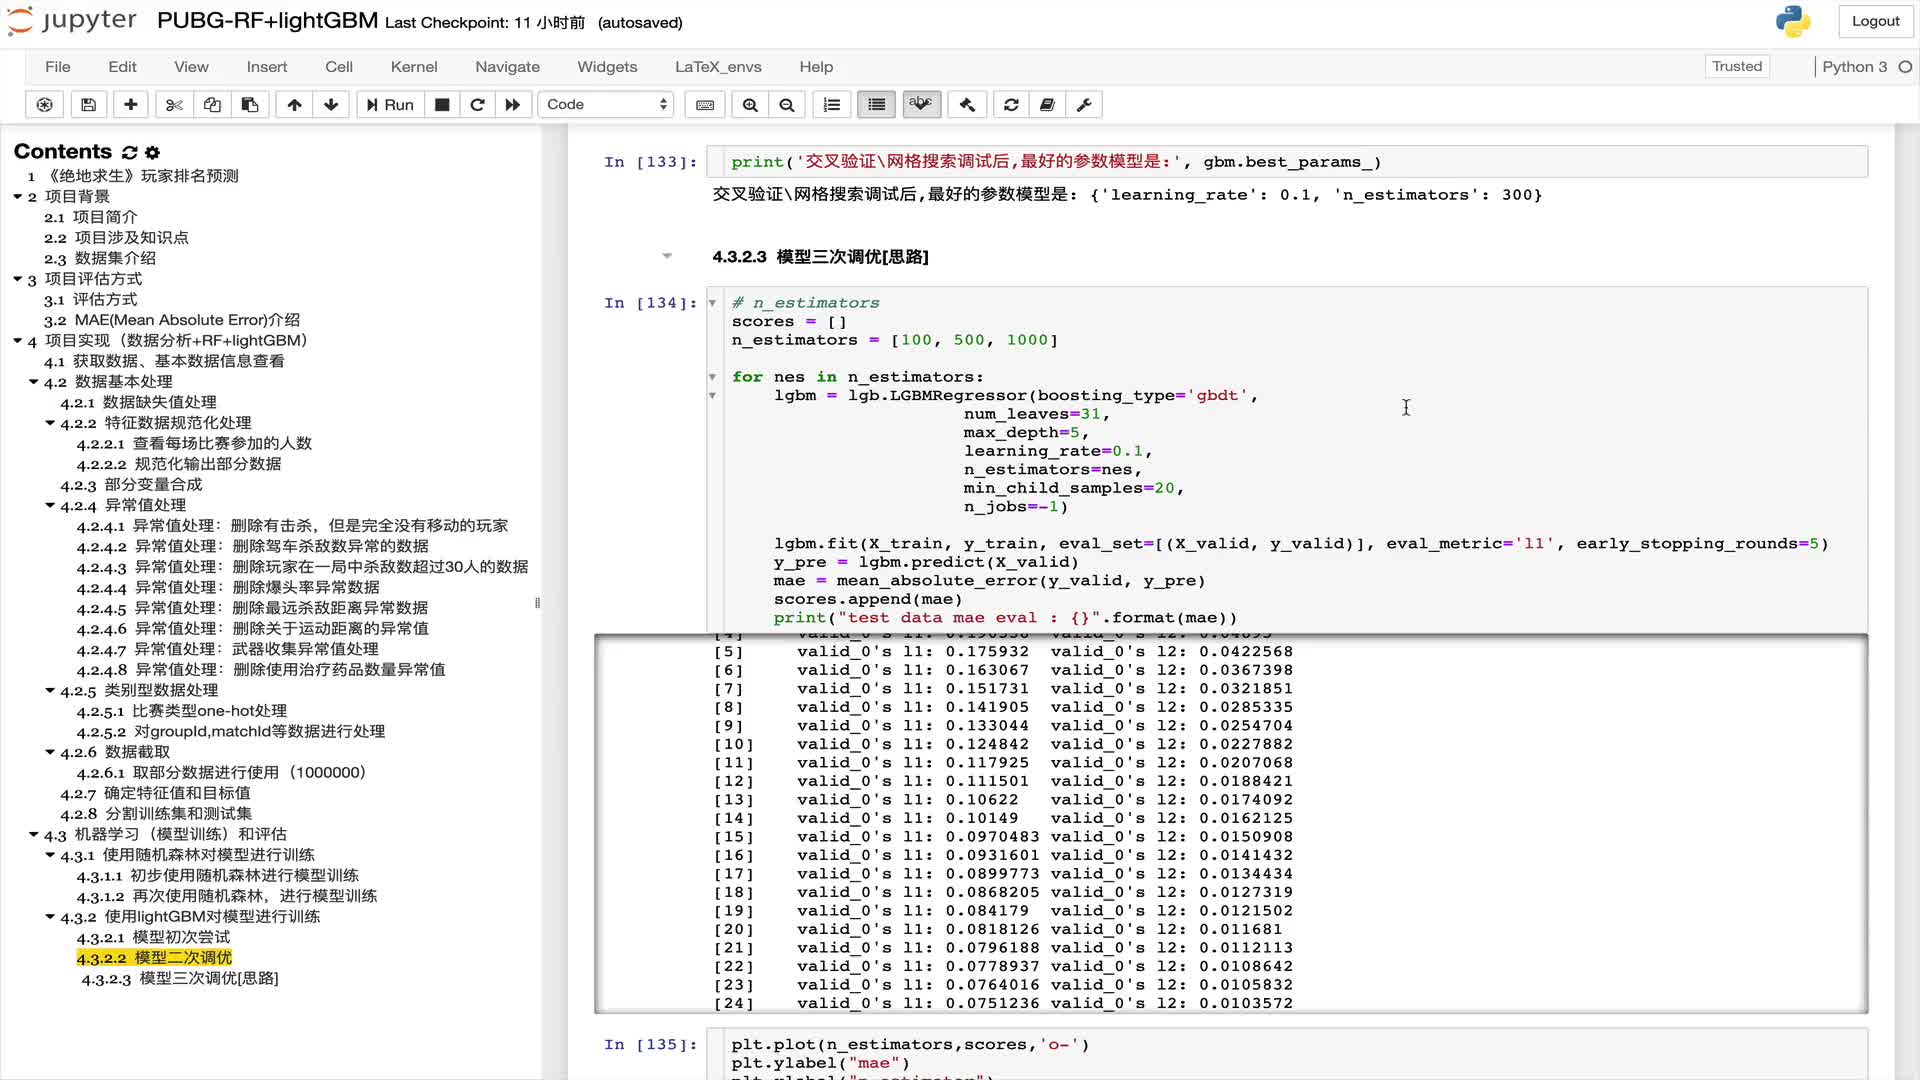Fold the n_estimators comment block in cell 134

click(x=713, y=303)
